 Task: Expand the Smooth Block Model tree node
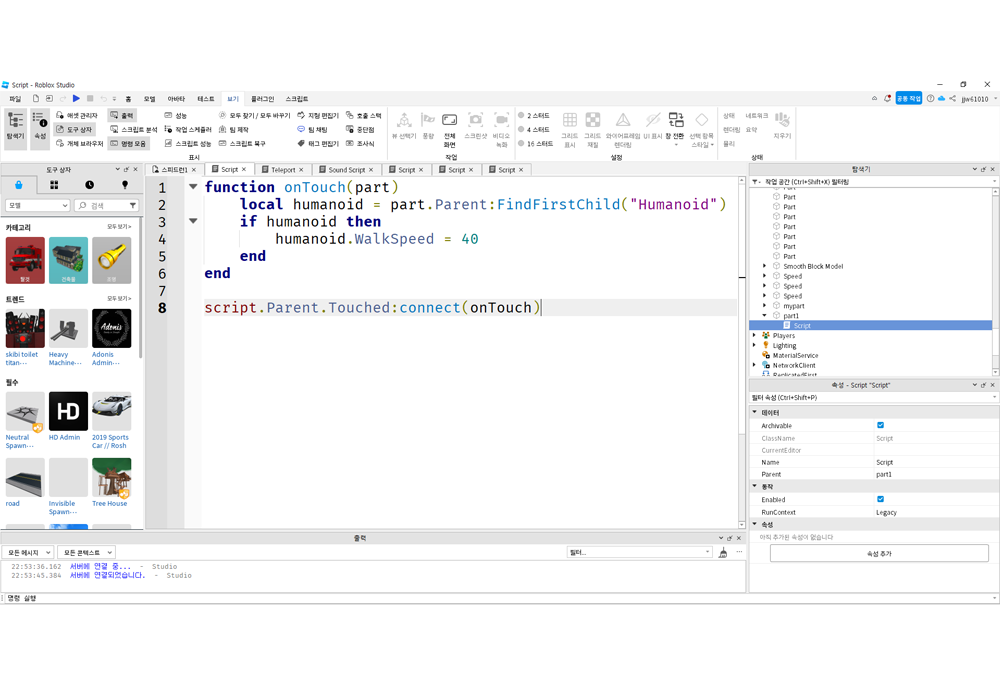pyautogui.click(x=765, y=266)
